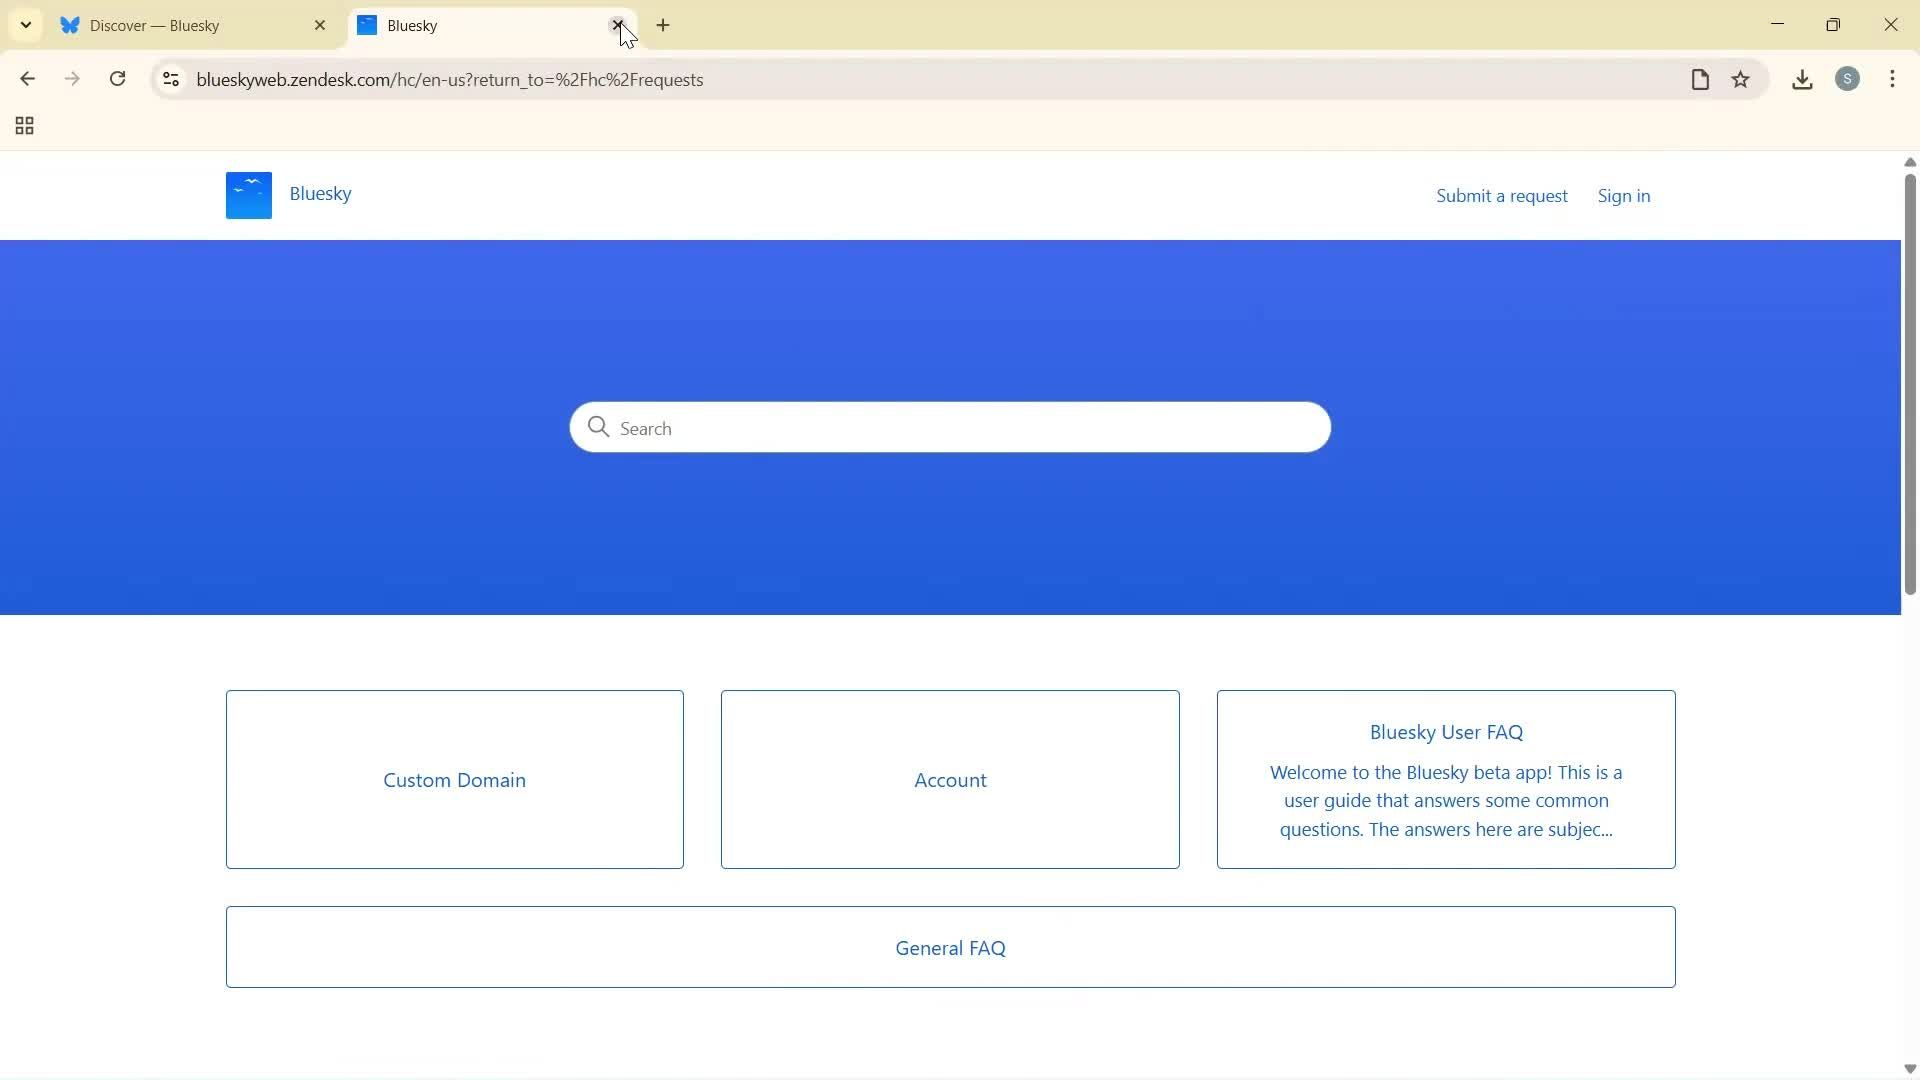Image resolution: width=1920 pixels, height=1080 pixels.
Task: Click Submit a request
Action: click(x=1502, y=195)
